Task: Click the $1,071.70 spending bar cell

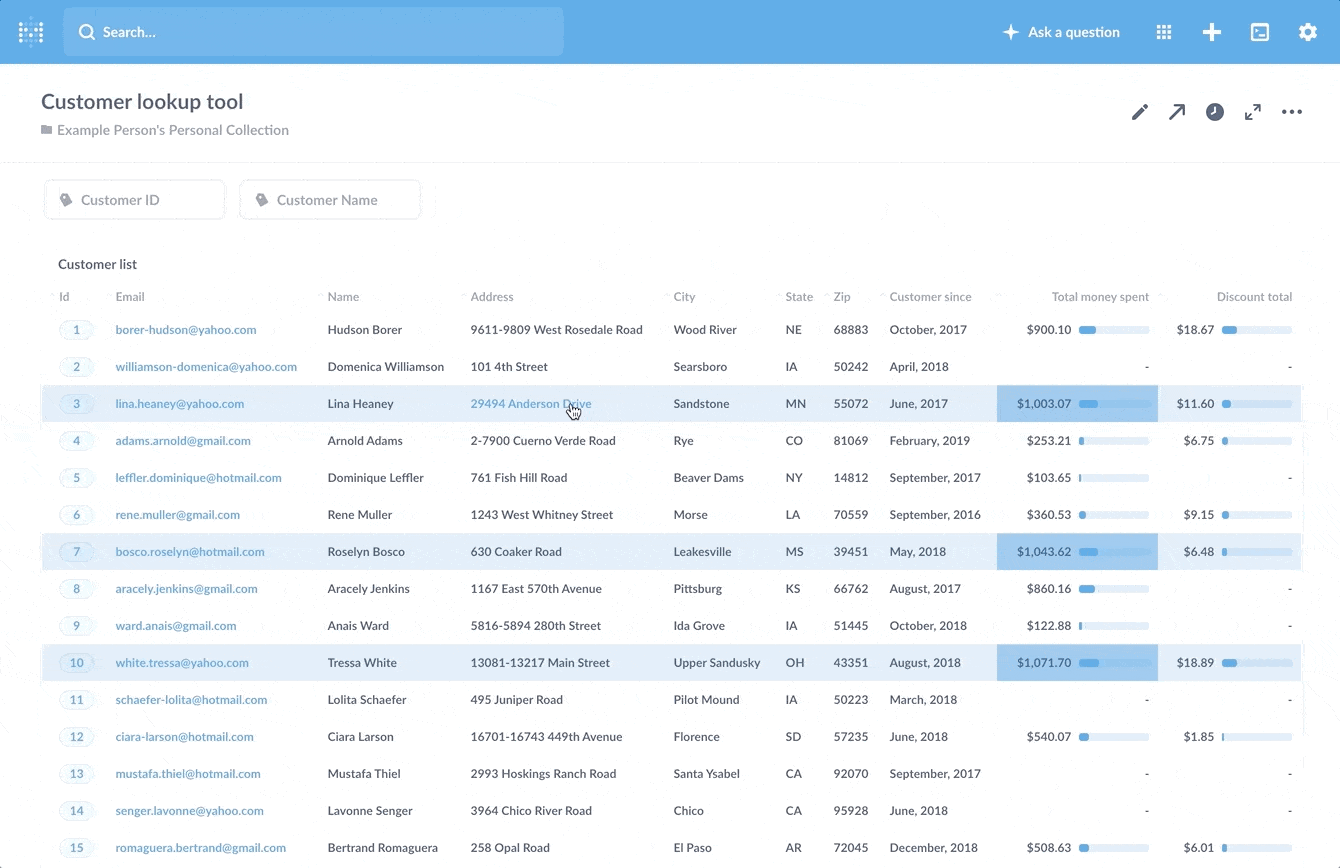Action: (x=1077, y=663)
